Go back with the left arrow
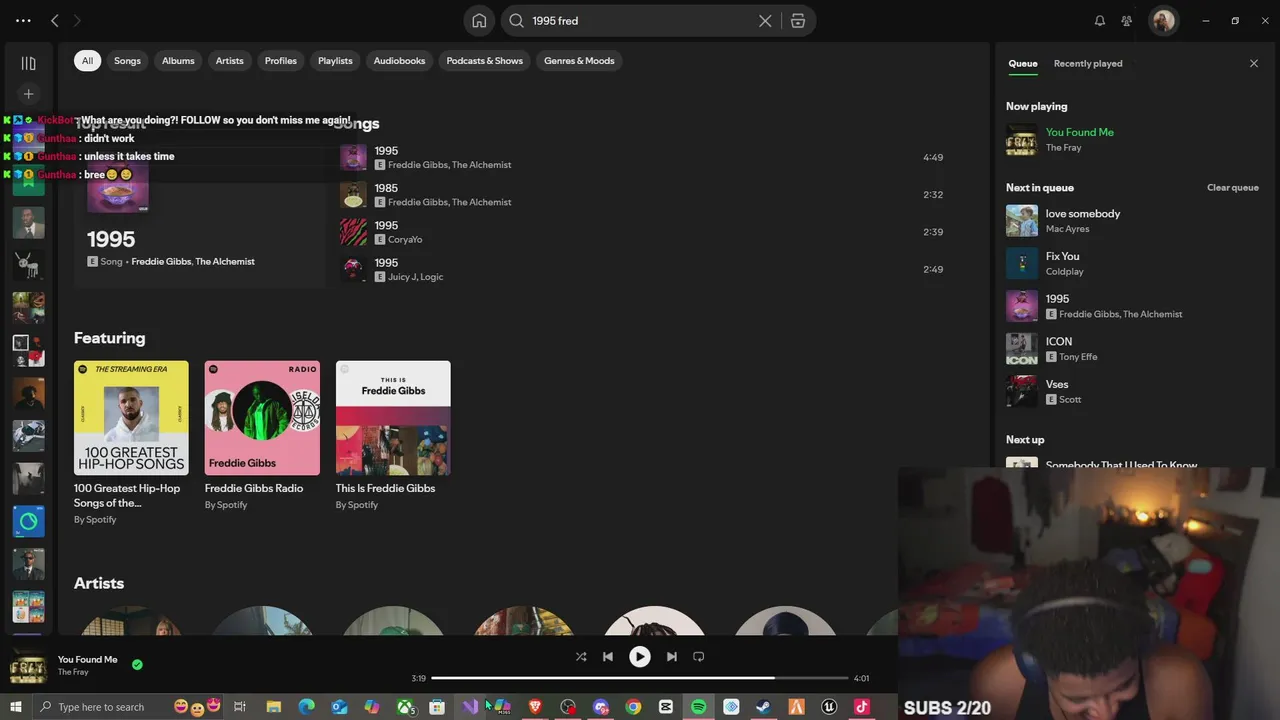The width and height of the screenshot is (1280, 720). tap(55, 21)
